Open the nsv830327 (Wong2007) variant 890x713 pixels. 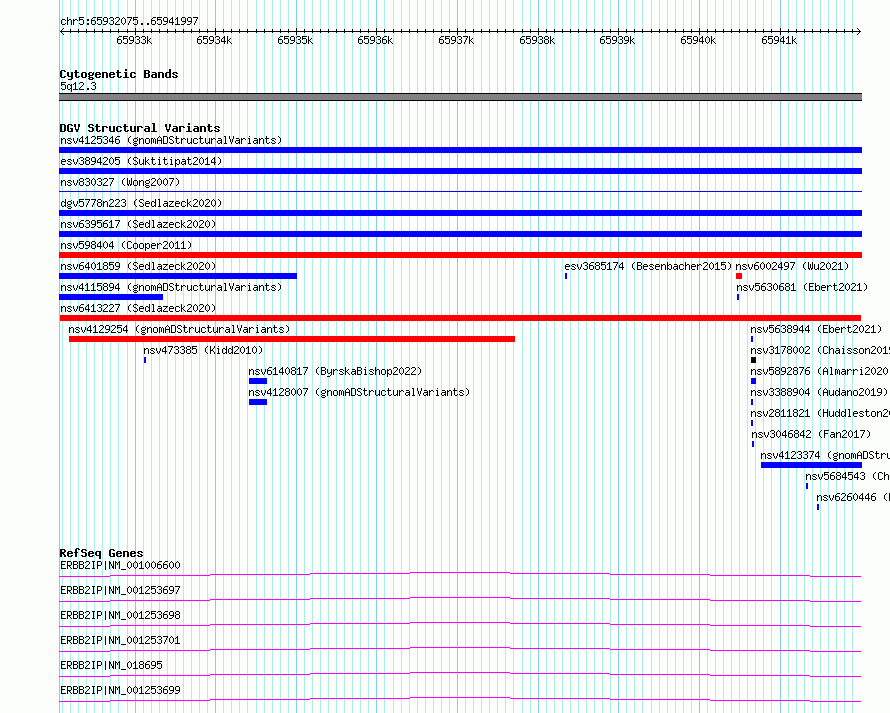click(x=120, y=182)
